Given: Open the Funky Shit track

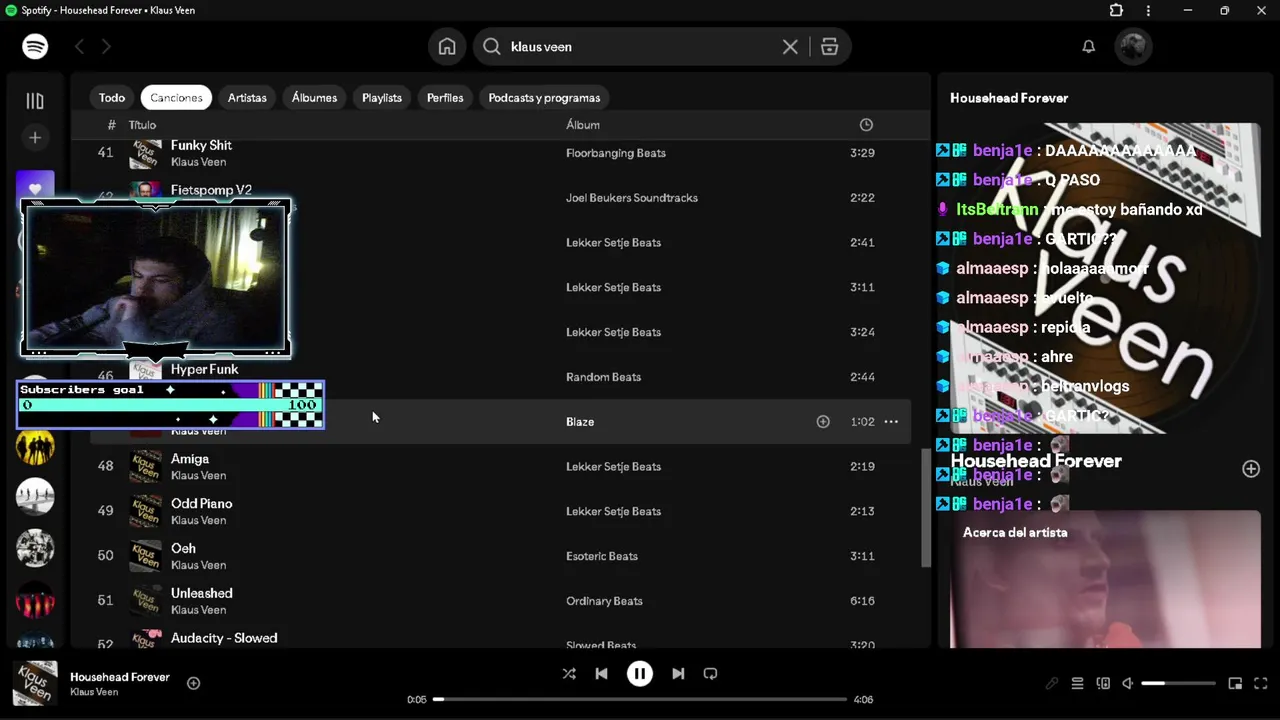Looking at the screenshot, I should point(201,145).
